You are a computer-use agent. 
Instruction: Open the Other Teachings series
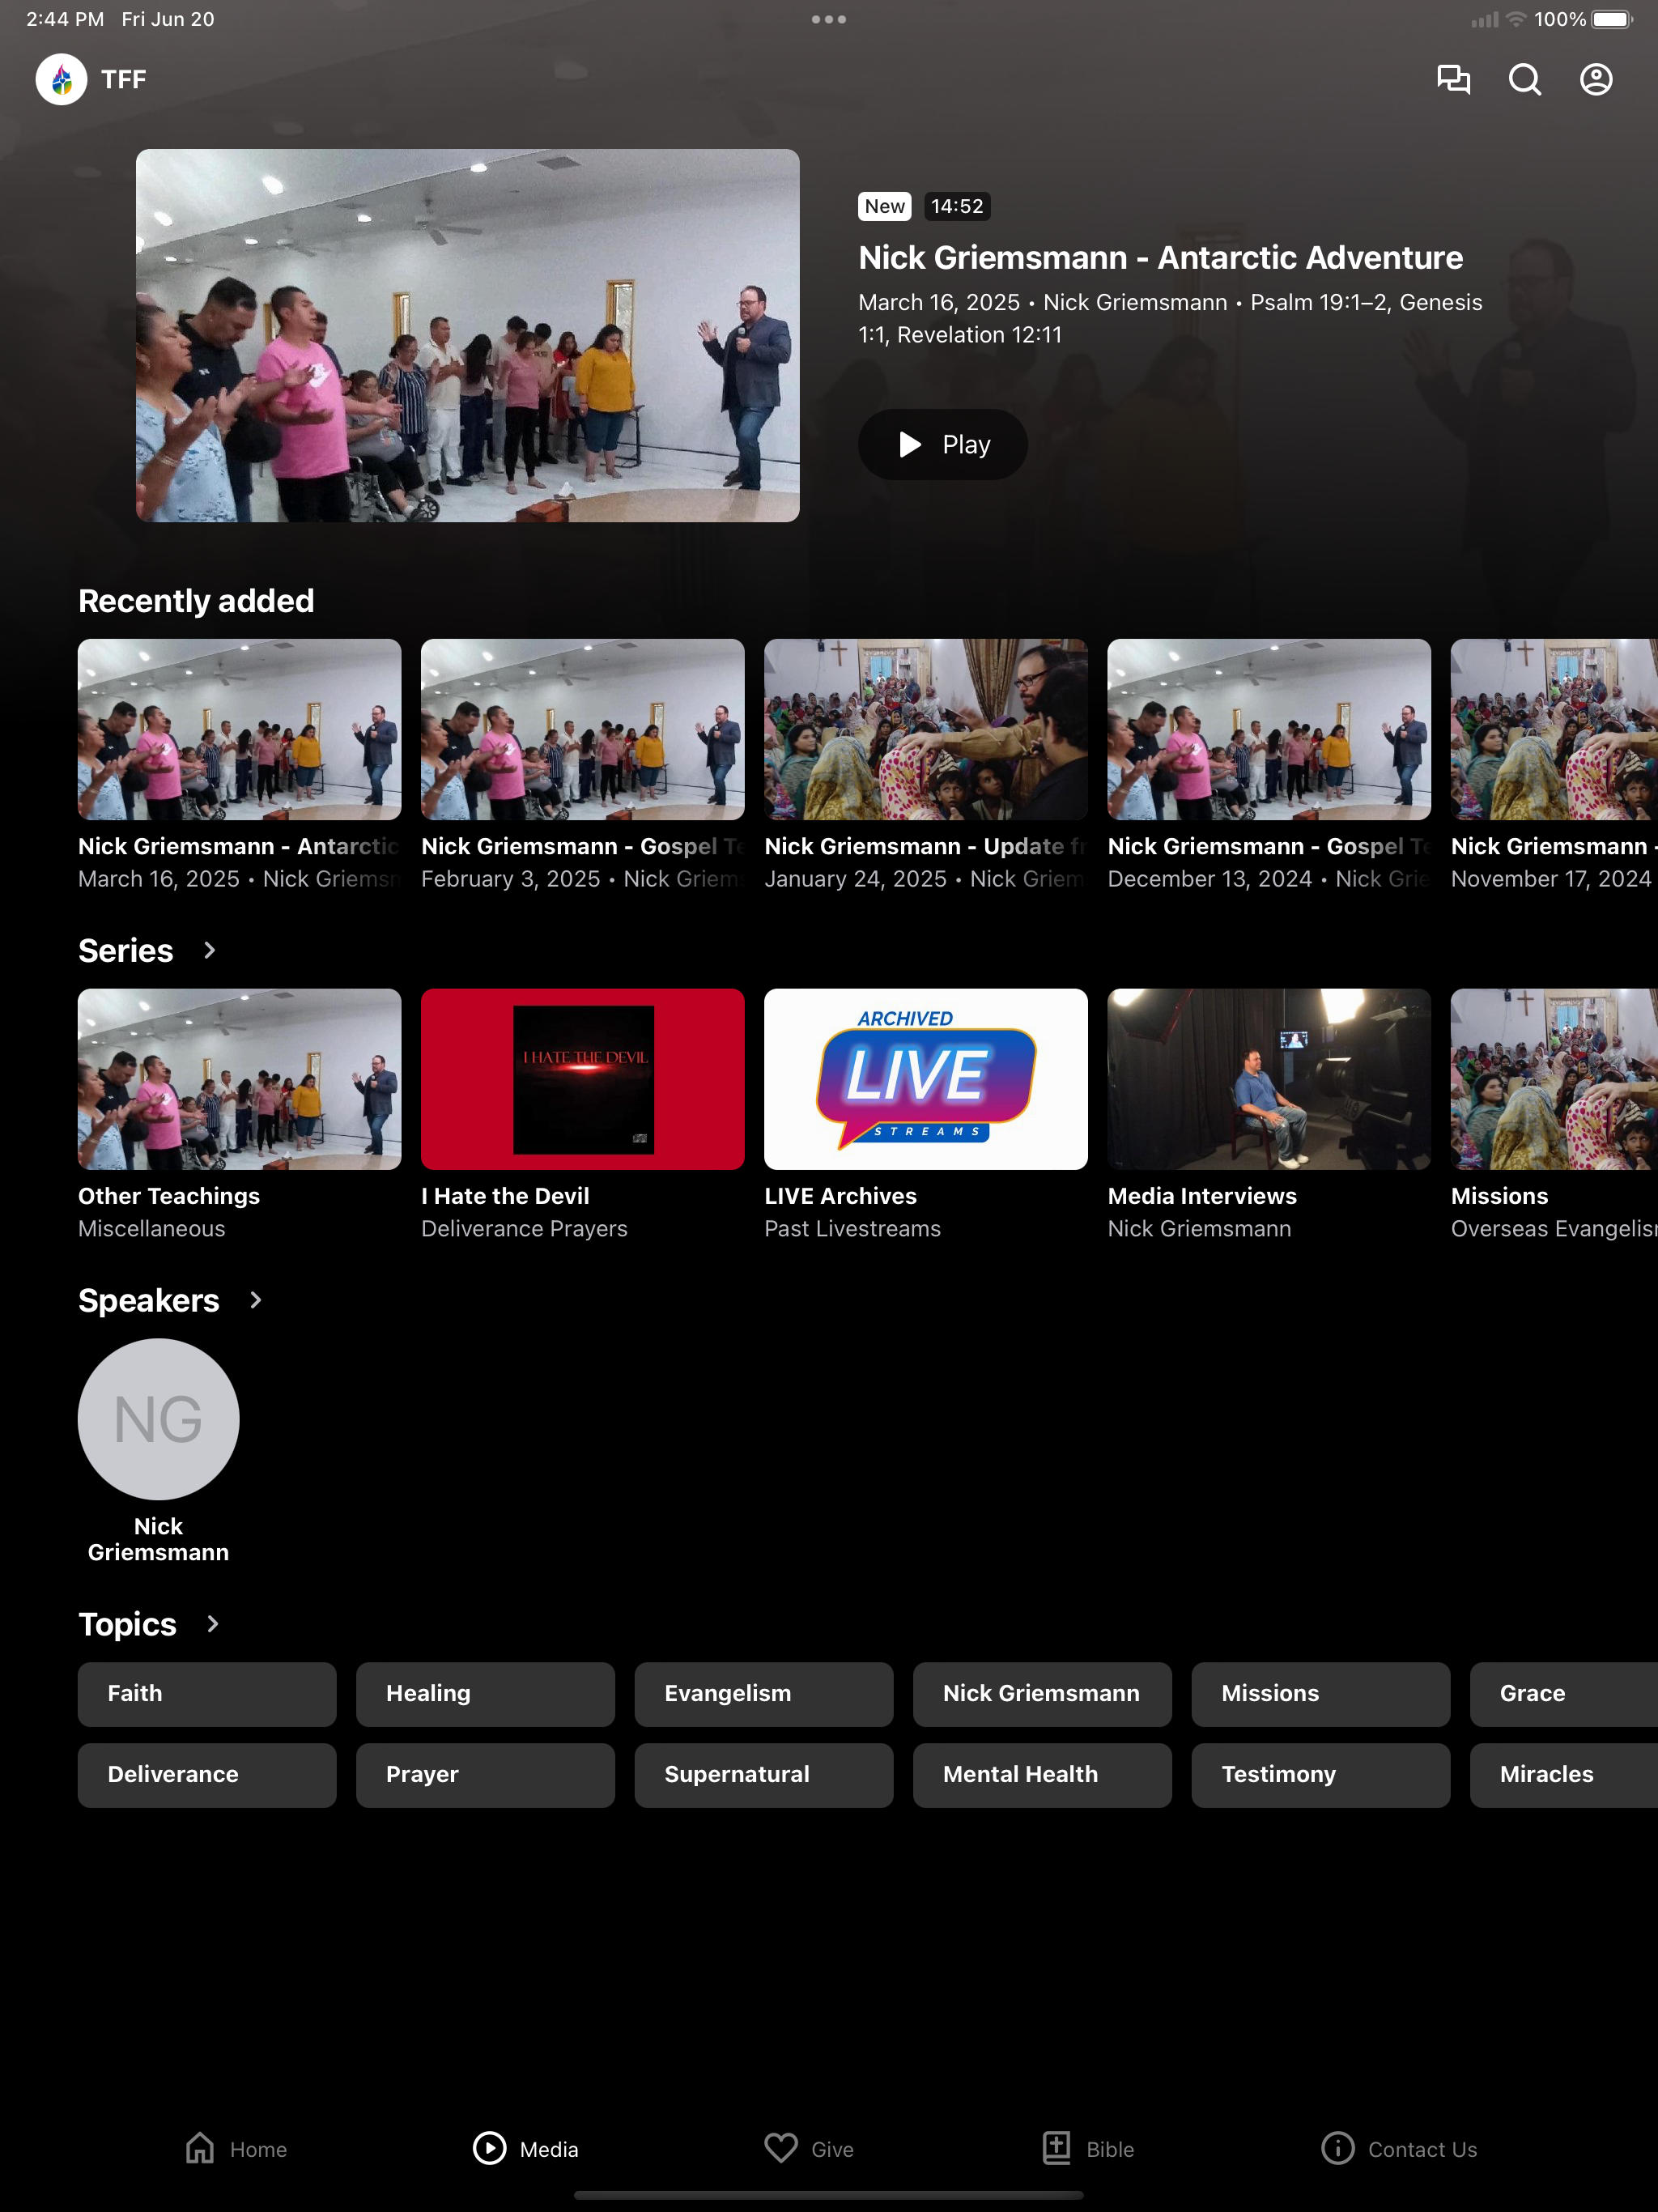click(x=240, y=1079)
